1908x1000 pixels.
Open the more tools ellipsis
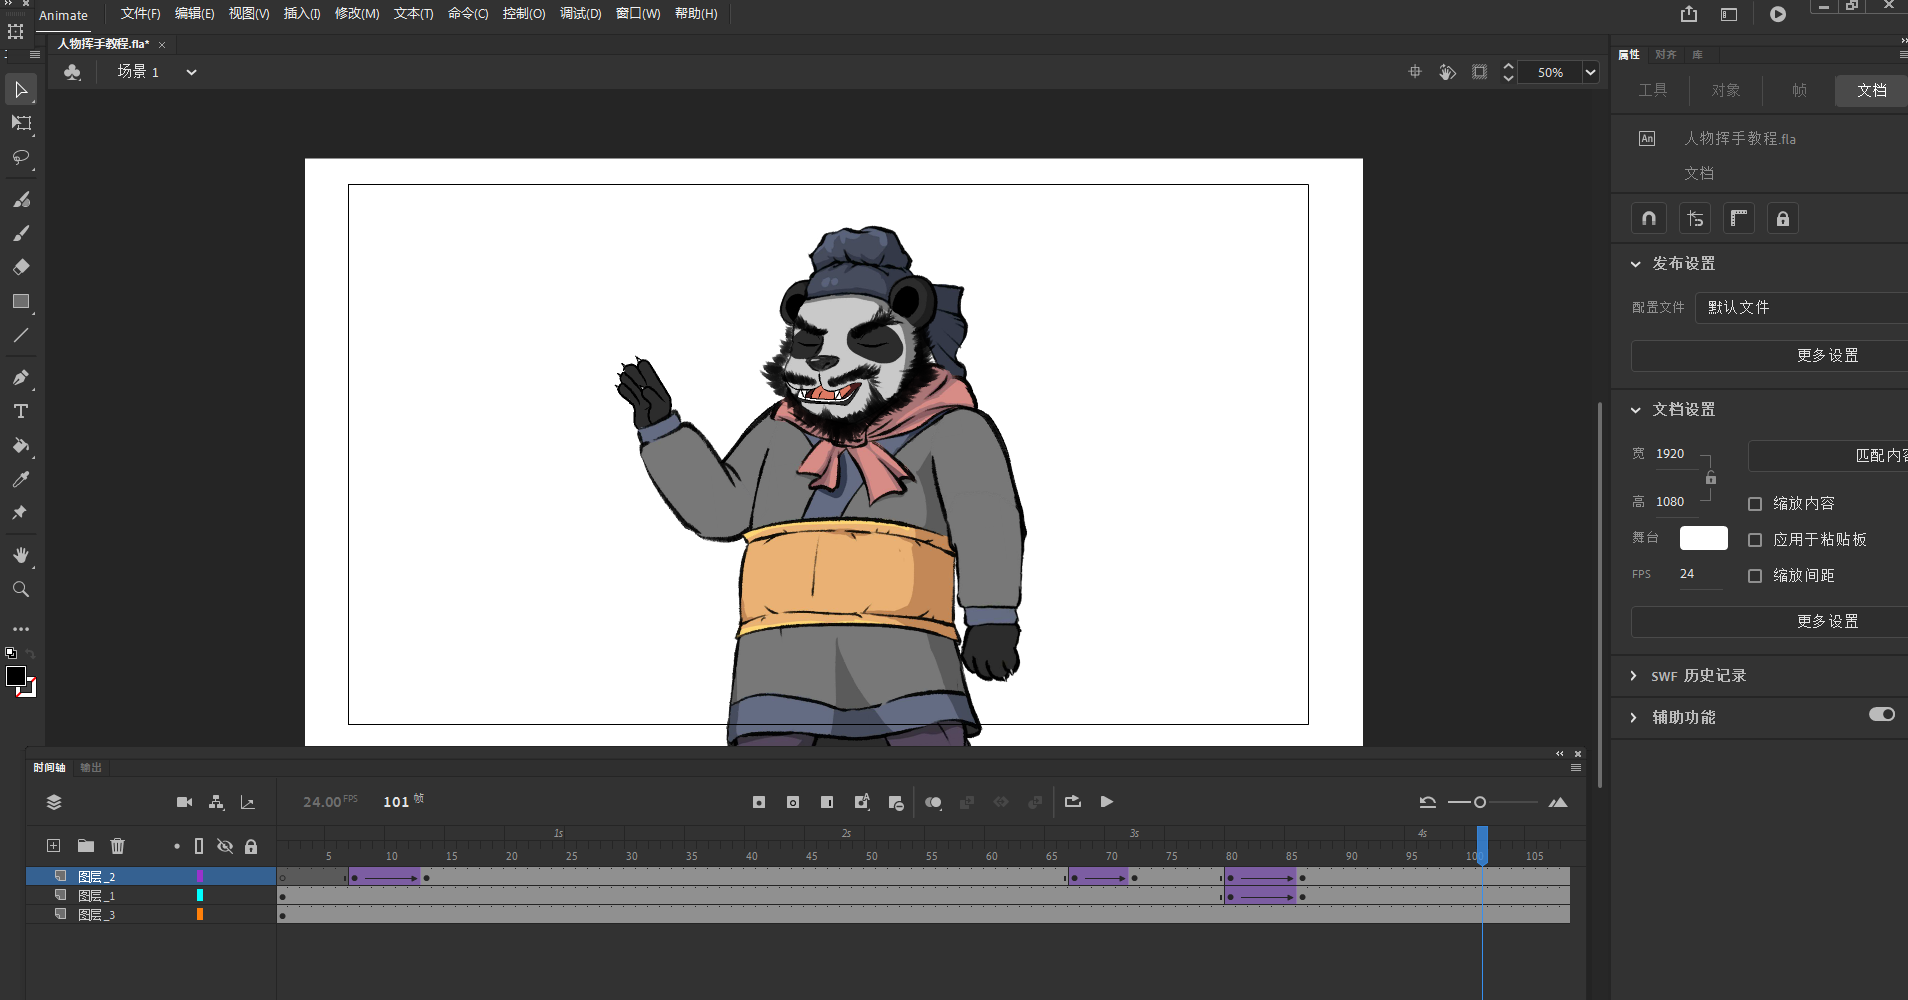point(21,629)
